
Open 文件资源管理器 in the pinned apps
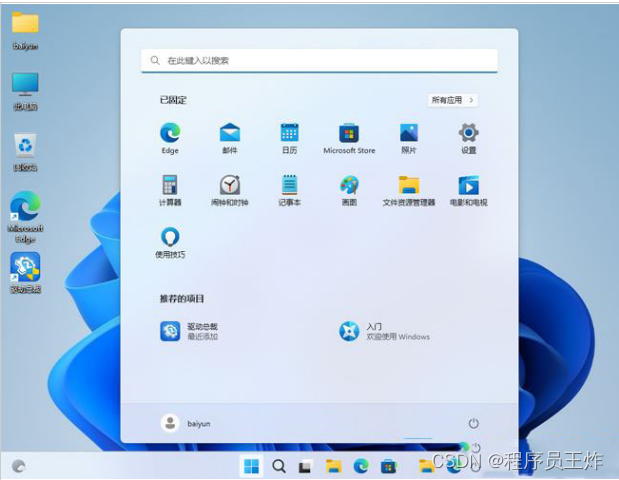coord(409,191)
